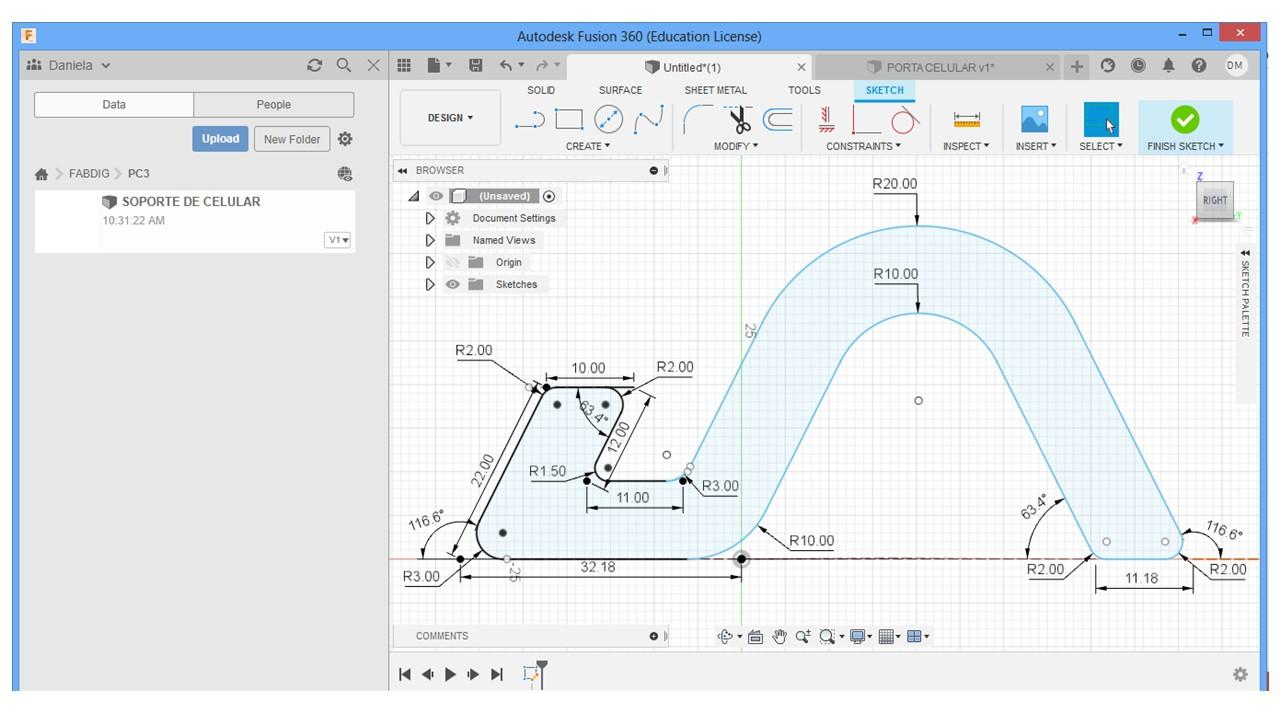Image resolution: width=1280 pixels, height=720 pixels.
Task: Expand the Named Views node
Action: pos(430,240)
